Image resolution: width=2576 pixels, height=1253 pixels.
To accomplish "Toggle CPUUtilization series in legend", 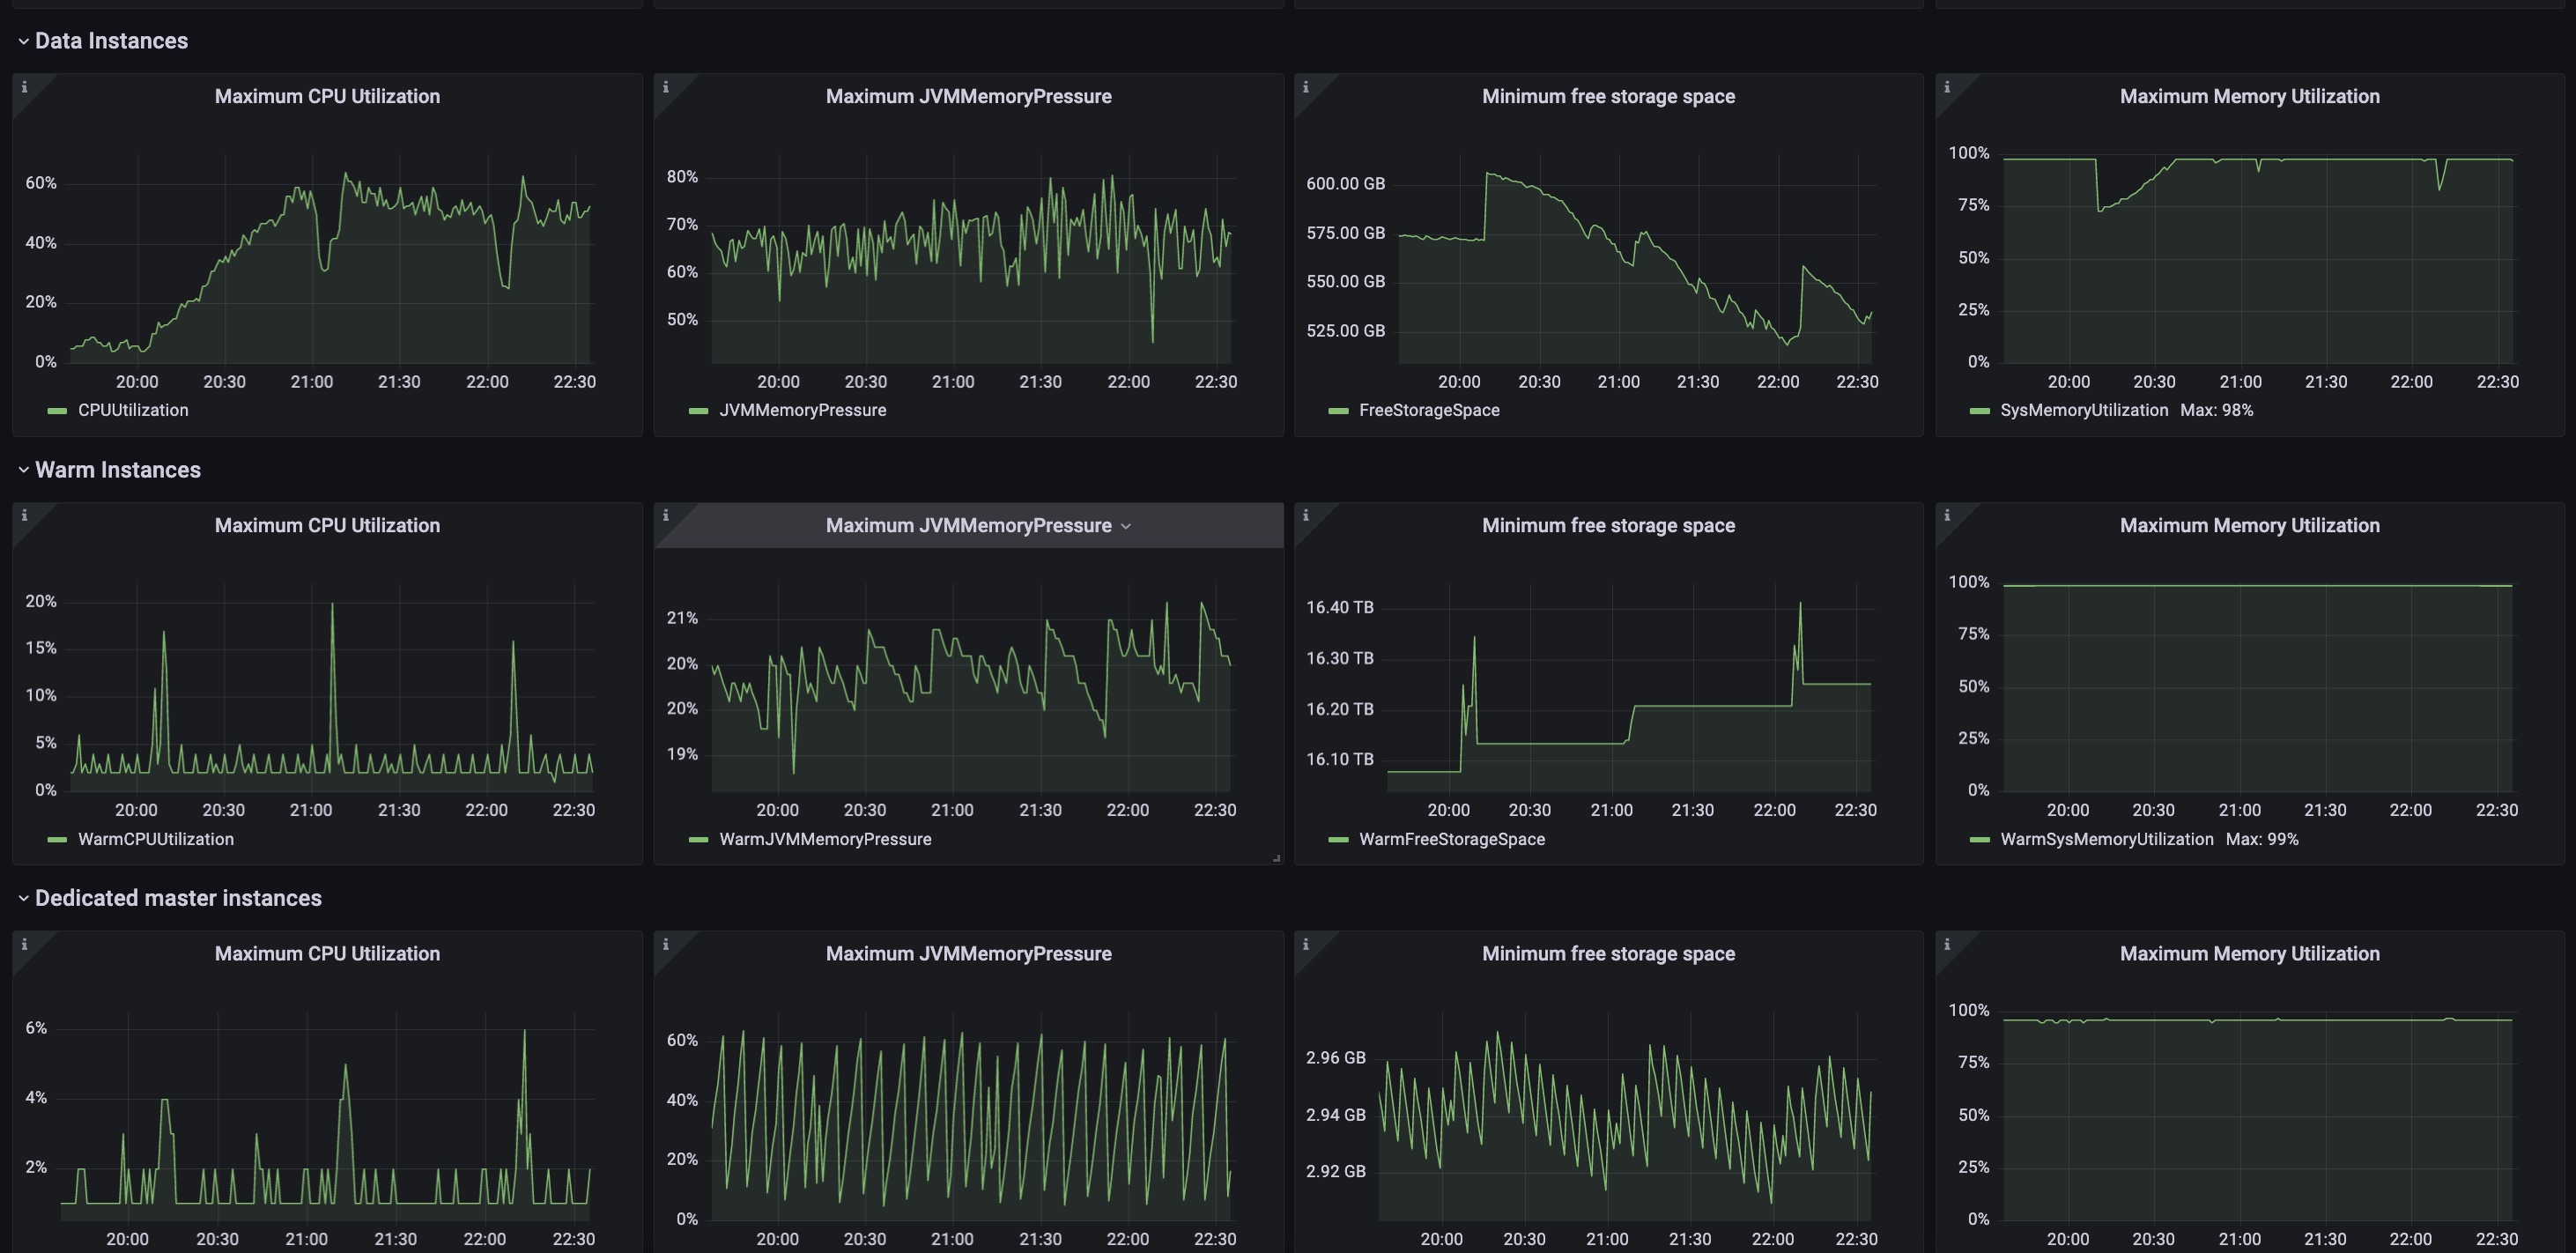I will [132, 410].
